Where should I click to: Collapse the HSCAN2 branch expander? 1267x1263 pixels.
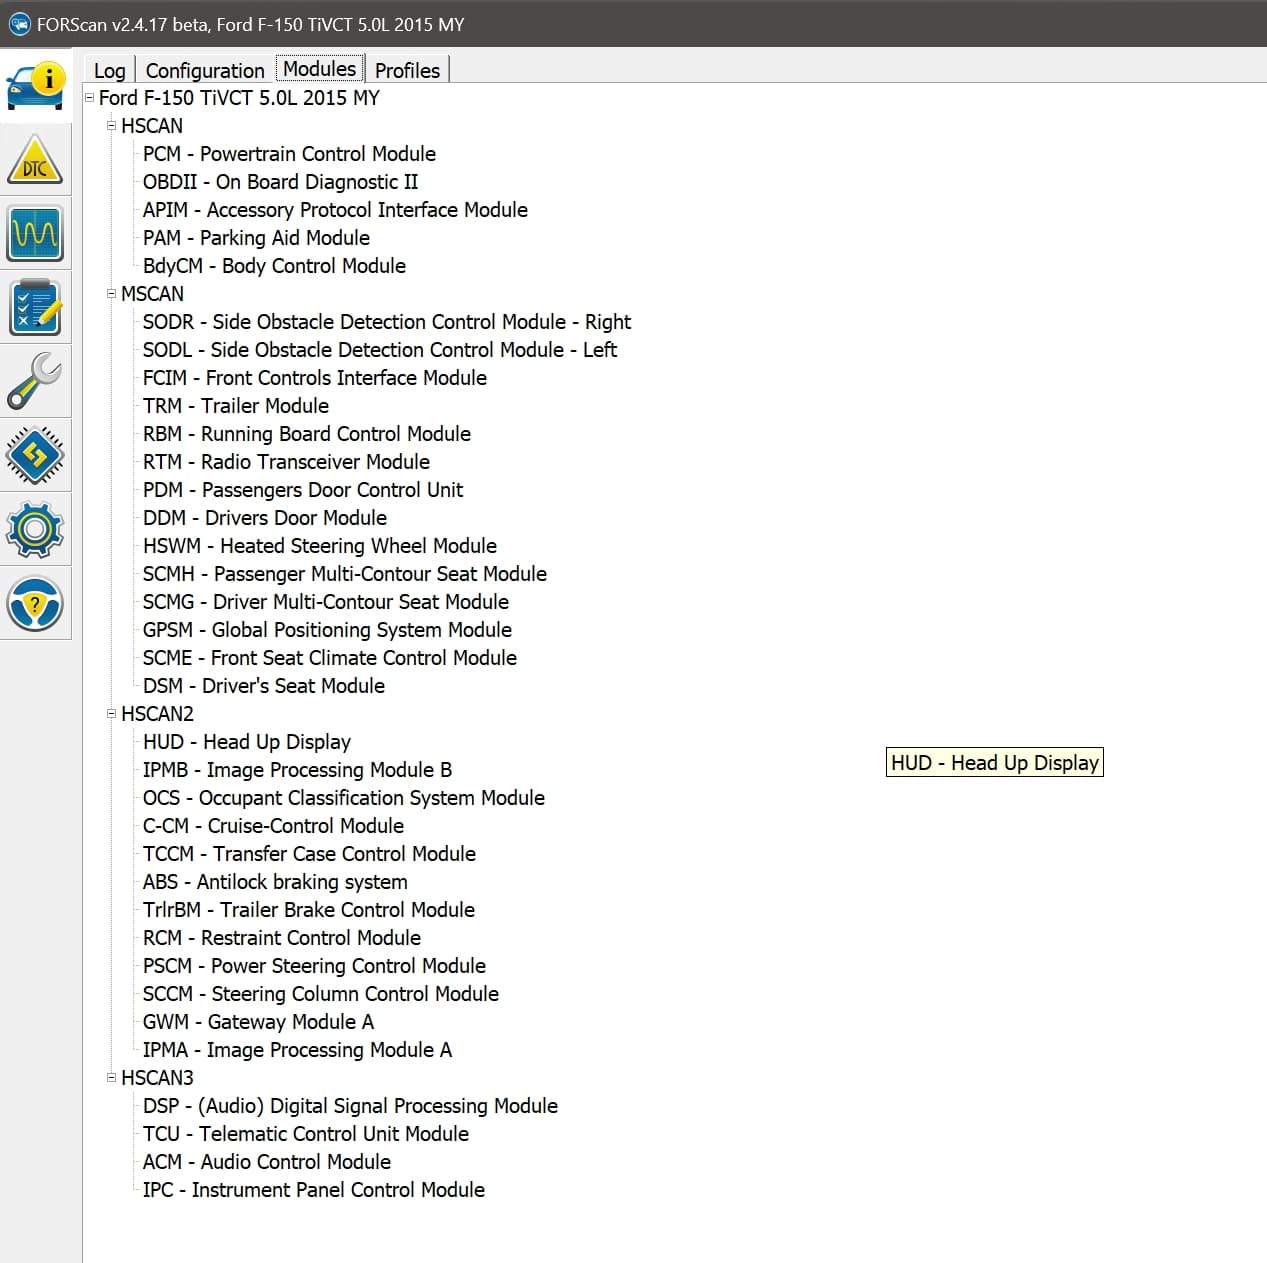[x=112, y=714]
